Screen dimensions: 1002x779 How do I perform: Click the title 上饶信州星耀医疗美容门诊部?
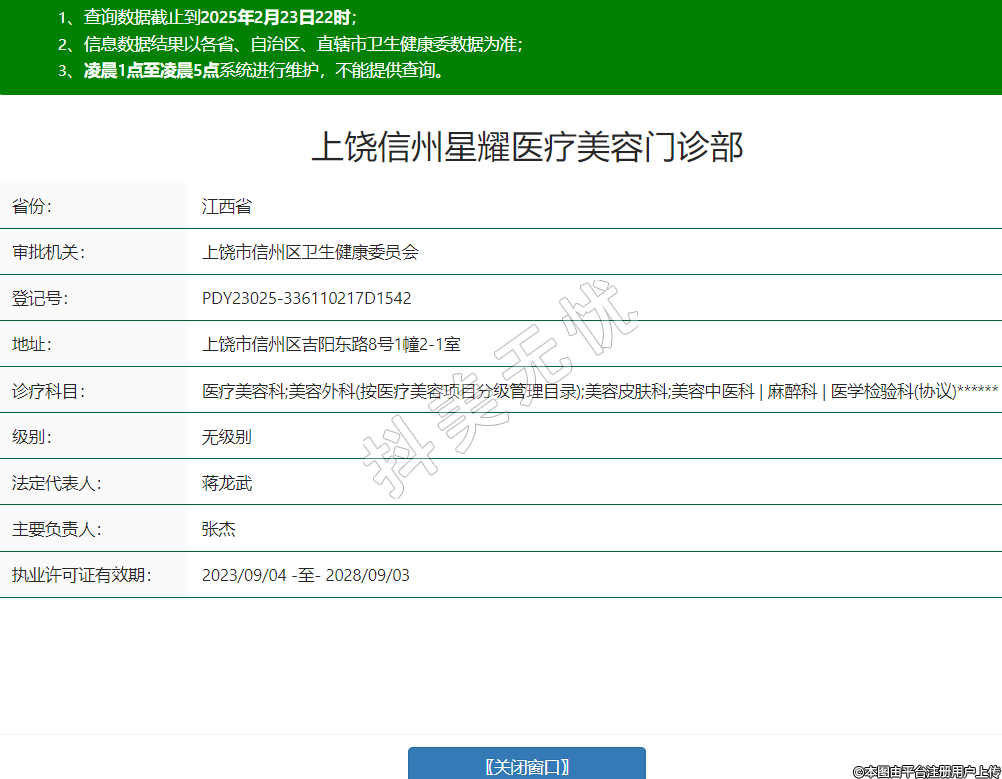click(x=527, y=147)
